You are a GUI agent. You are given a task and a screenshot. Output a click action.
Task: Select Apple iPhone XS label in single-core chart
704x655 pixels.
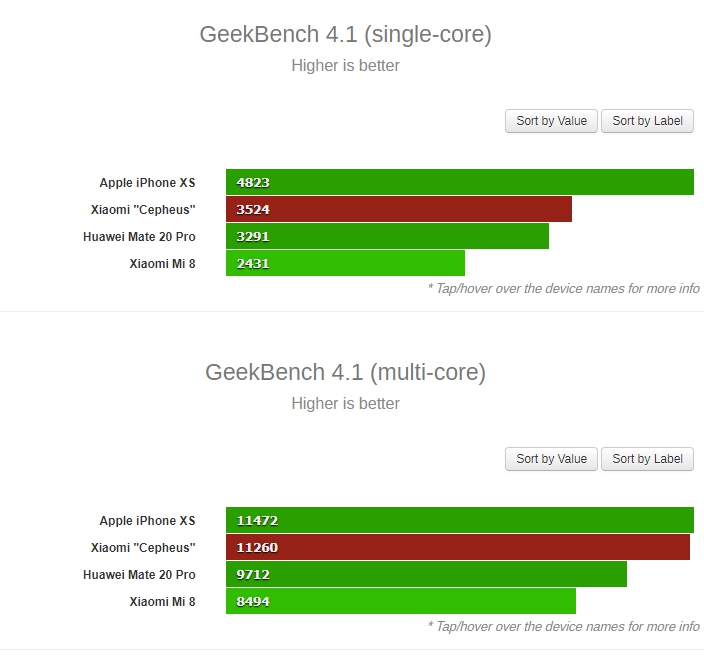(x=147, y=183)
